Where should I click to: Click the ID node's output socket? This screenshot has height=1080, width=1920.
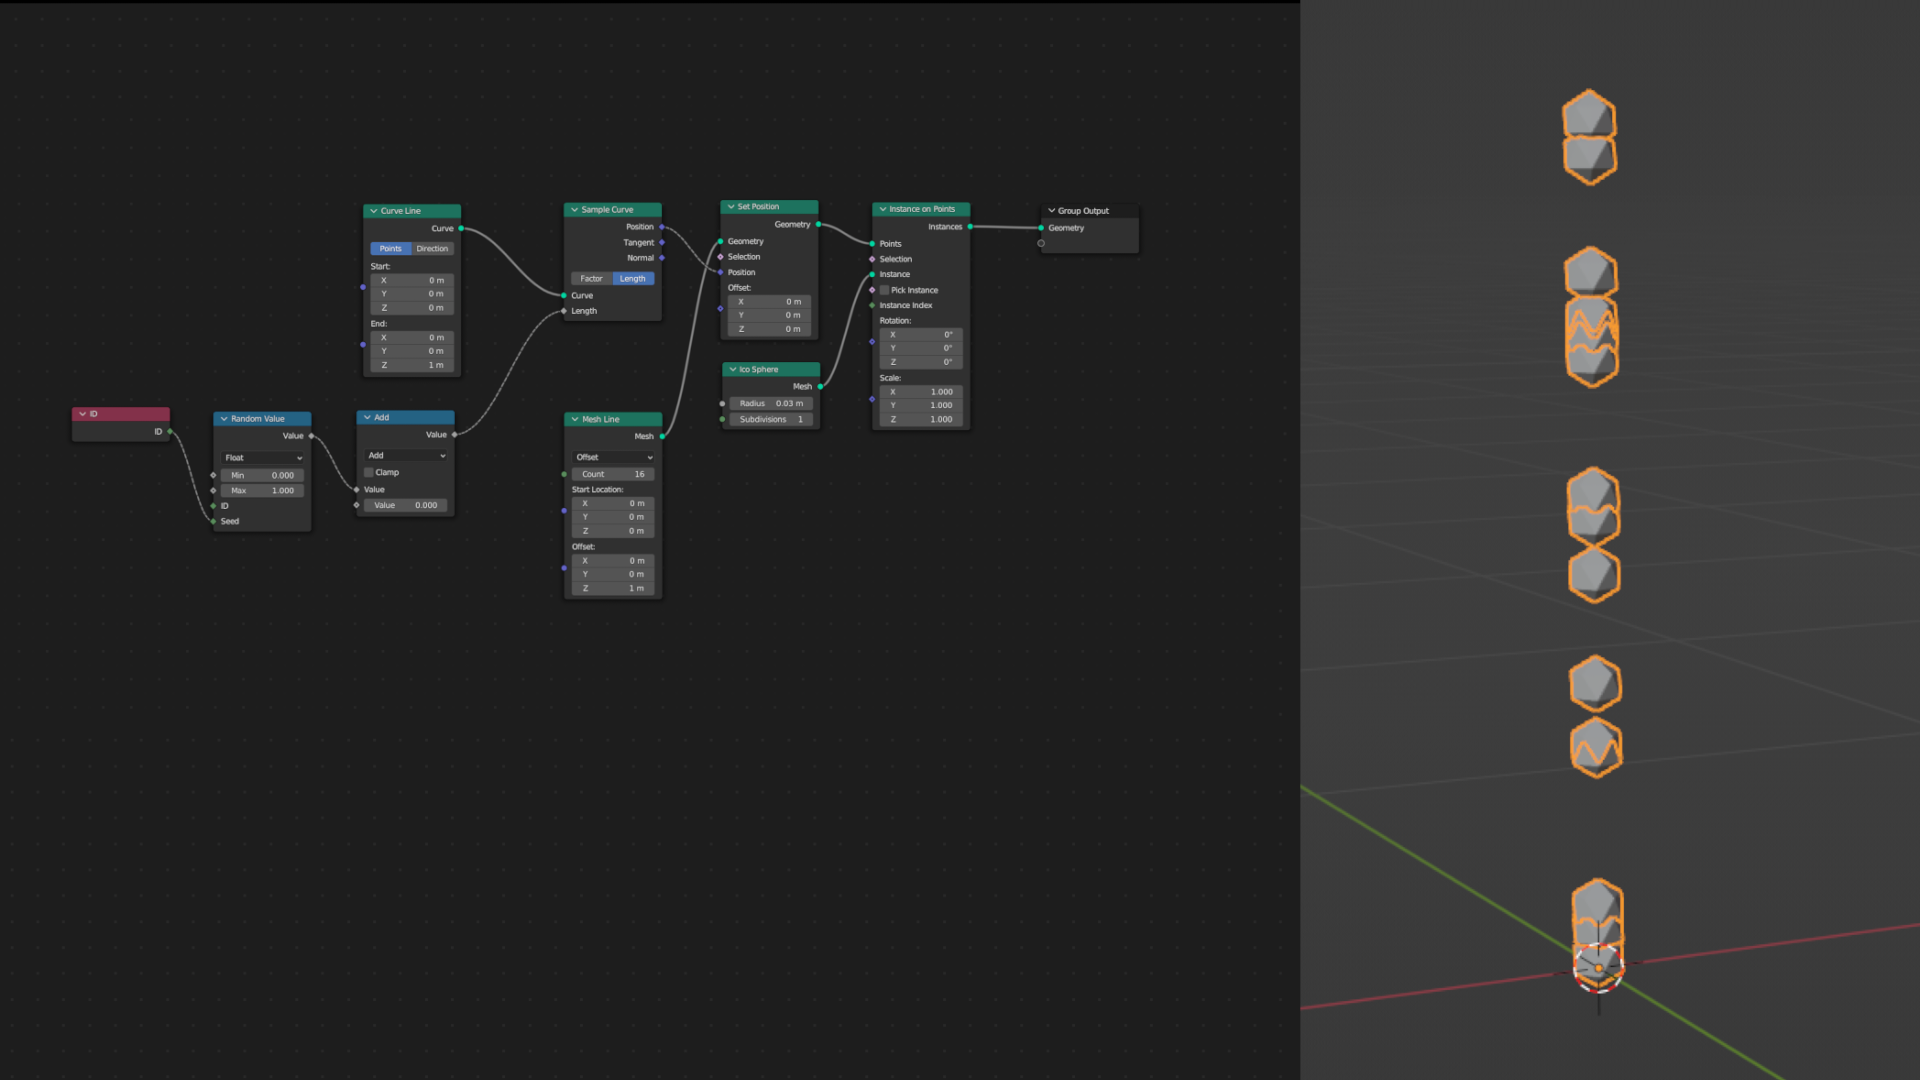pos(170,432)
